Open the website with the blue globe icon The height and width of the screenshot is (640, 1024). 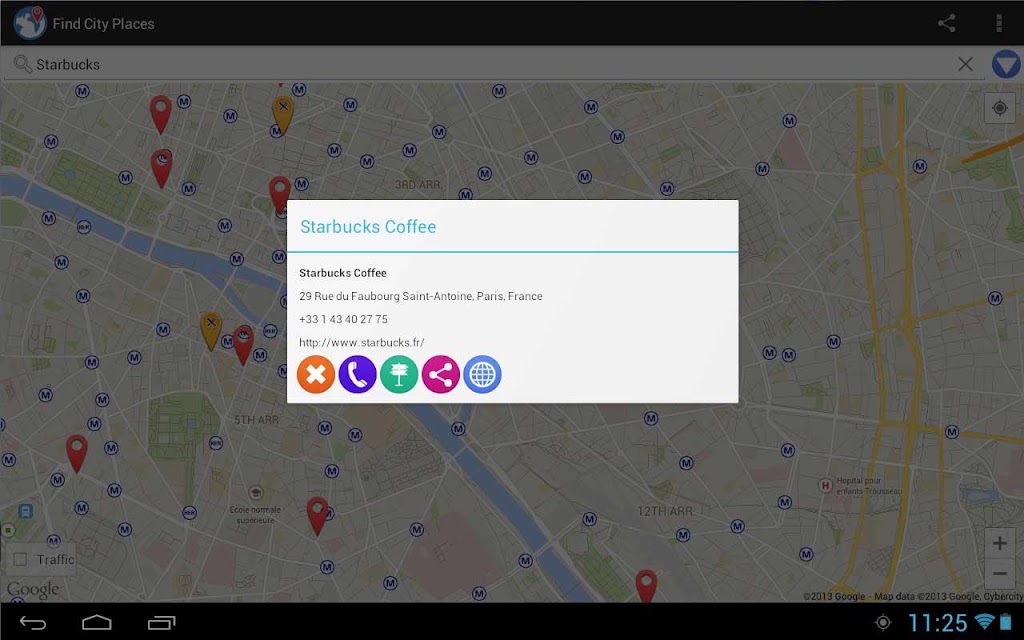[x=483, y=374]
